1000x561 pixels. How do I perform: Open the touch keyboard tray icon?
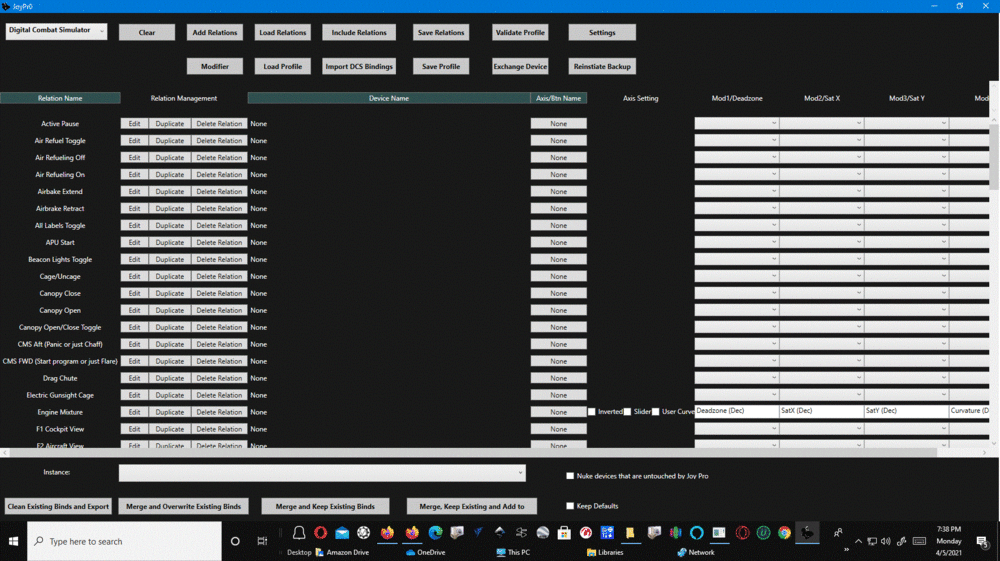tap(919, 541)
